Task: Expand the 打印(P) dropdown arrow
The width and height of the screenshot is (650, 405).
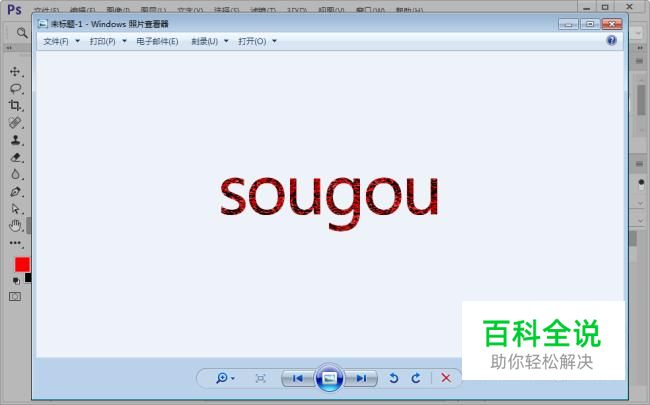Action: click(x=124, y=41)
